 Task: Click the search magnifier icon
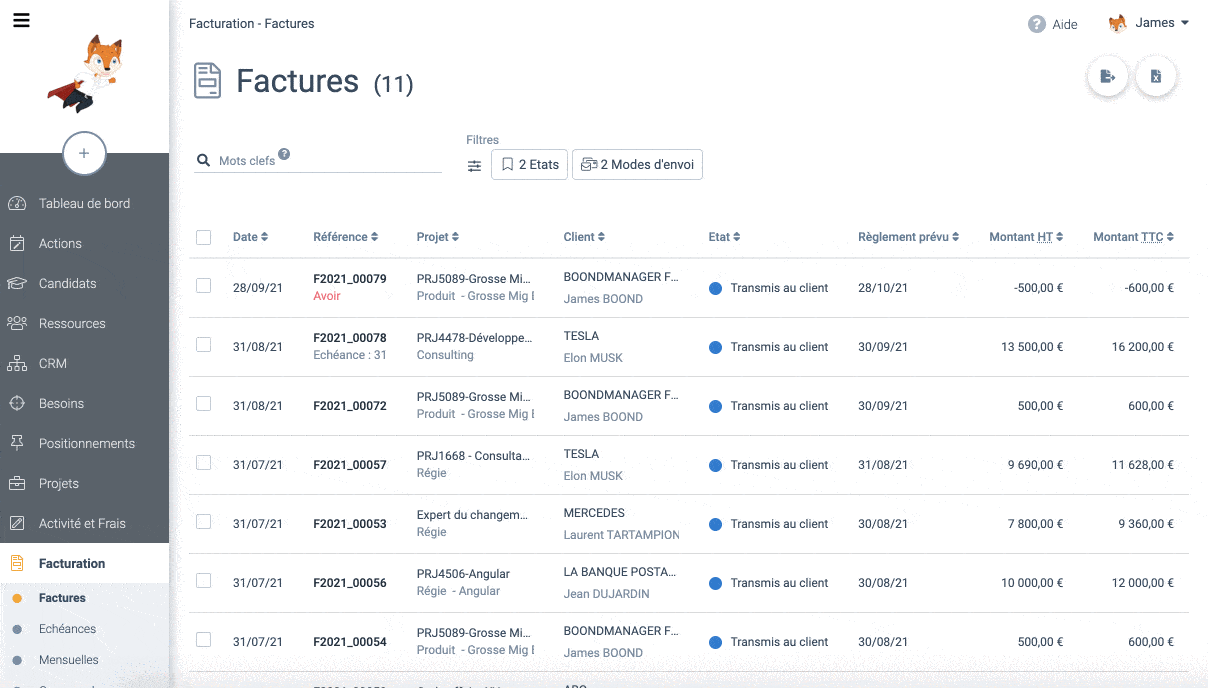[204, 160]
